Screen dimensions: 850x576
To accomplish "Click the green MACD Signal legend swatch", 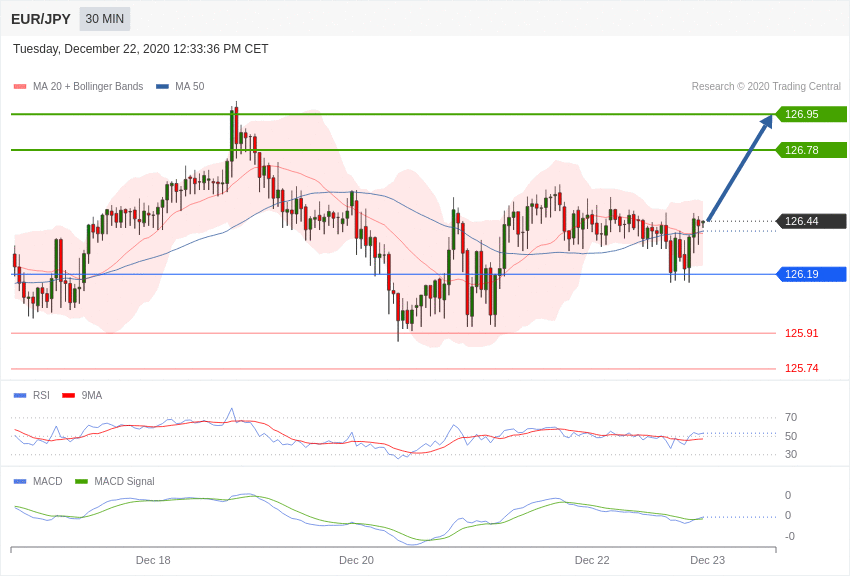I will pyautogui.click(x=81, y=482).
